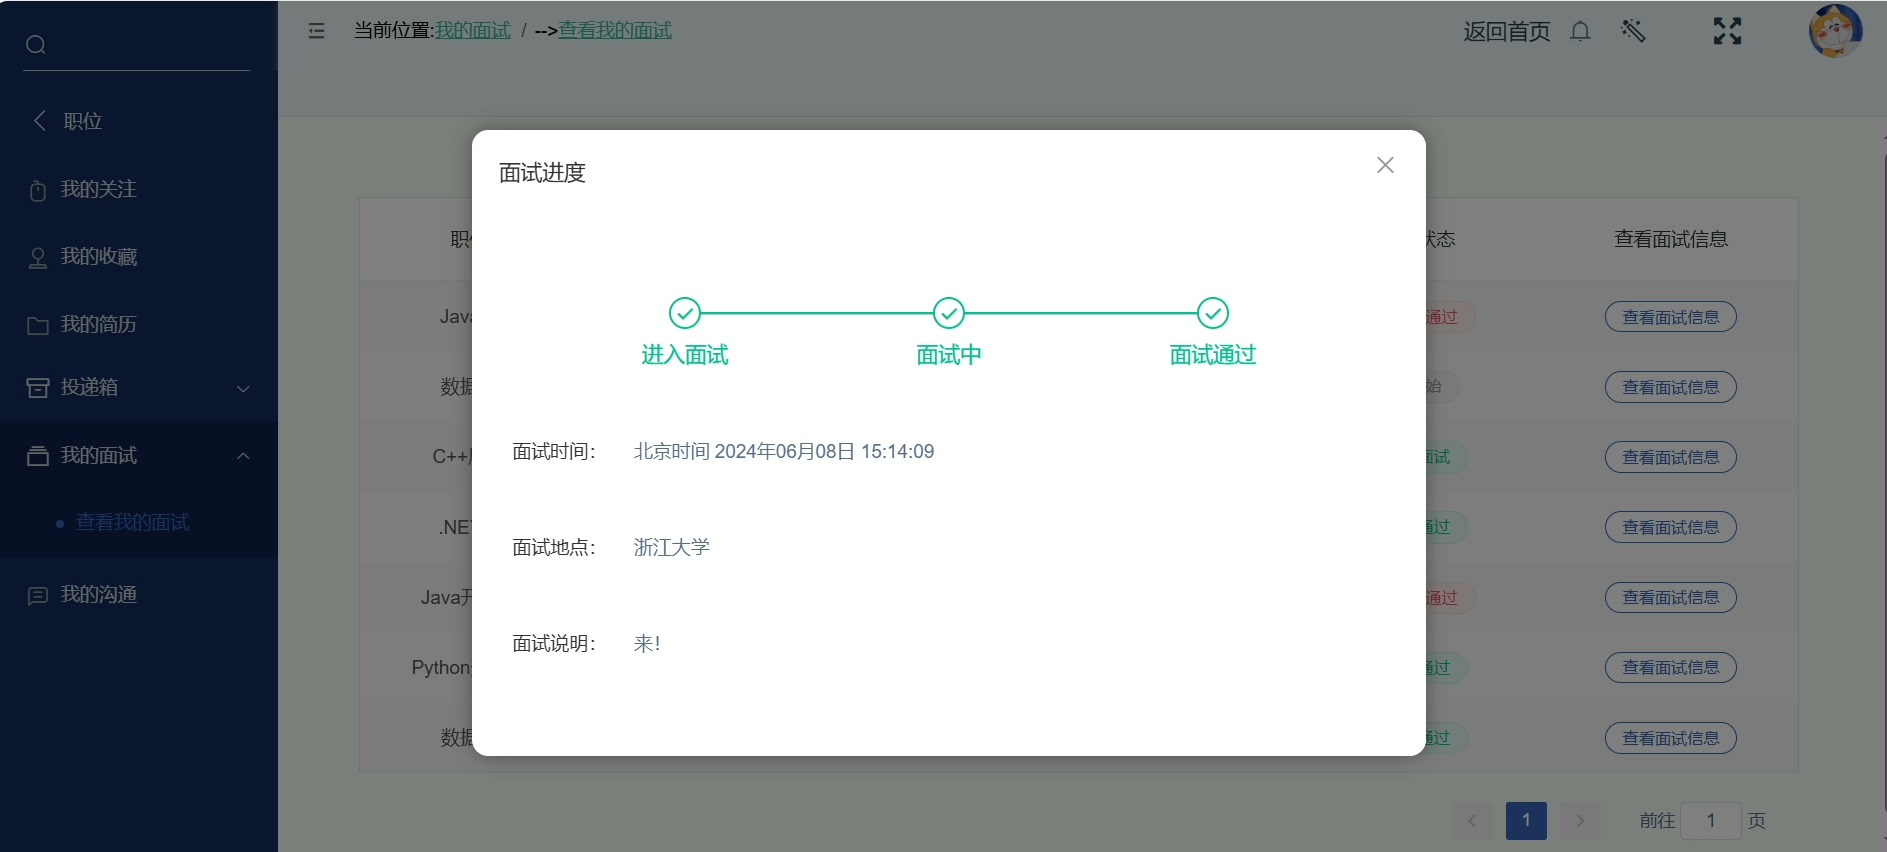The height and width of the screenshot is (852, 1887).
Task: Click the 面试说明 label
Action: [x=554, y=644]
